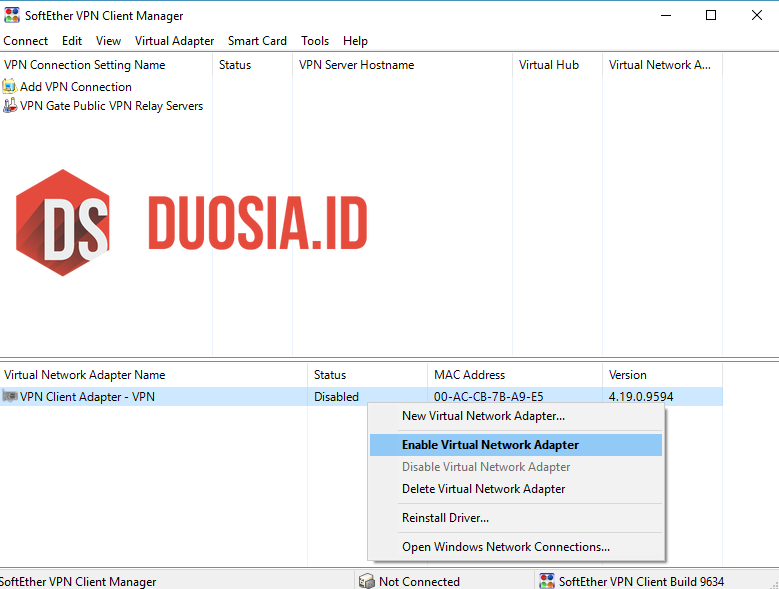This screenshot has width=779, height=589.
Task: Click the Disabled status cell
Action: 336,396
